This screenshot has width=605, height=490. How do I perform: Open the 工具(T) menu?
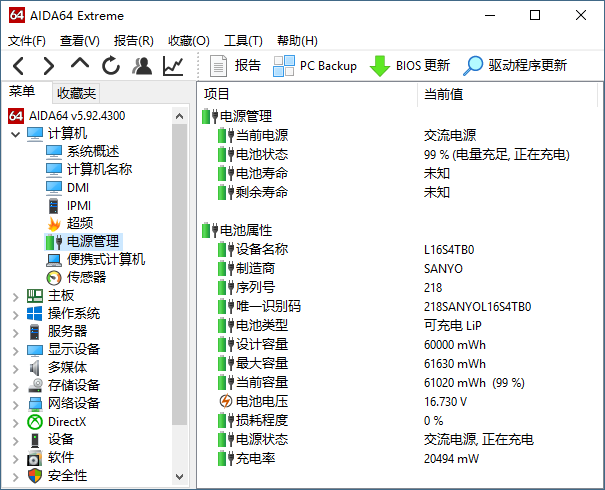(x=242, y=41)
